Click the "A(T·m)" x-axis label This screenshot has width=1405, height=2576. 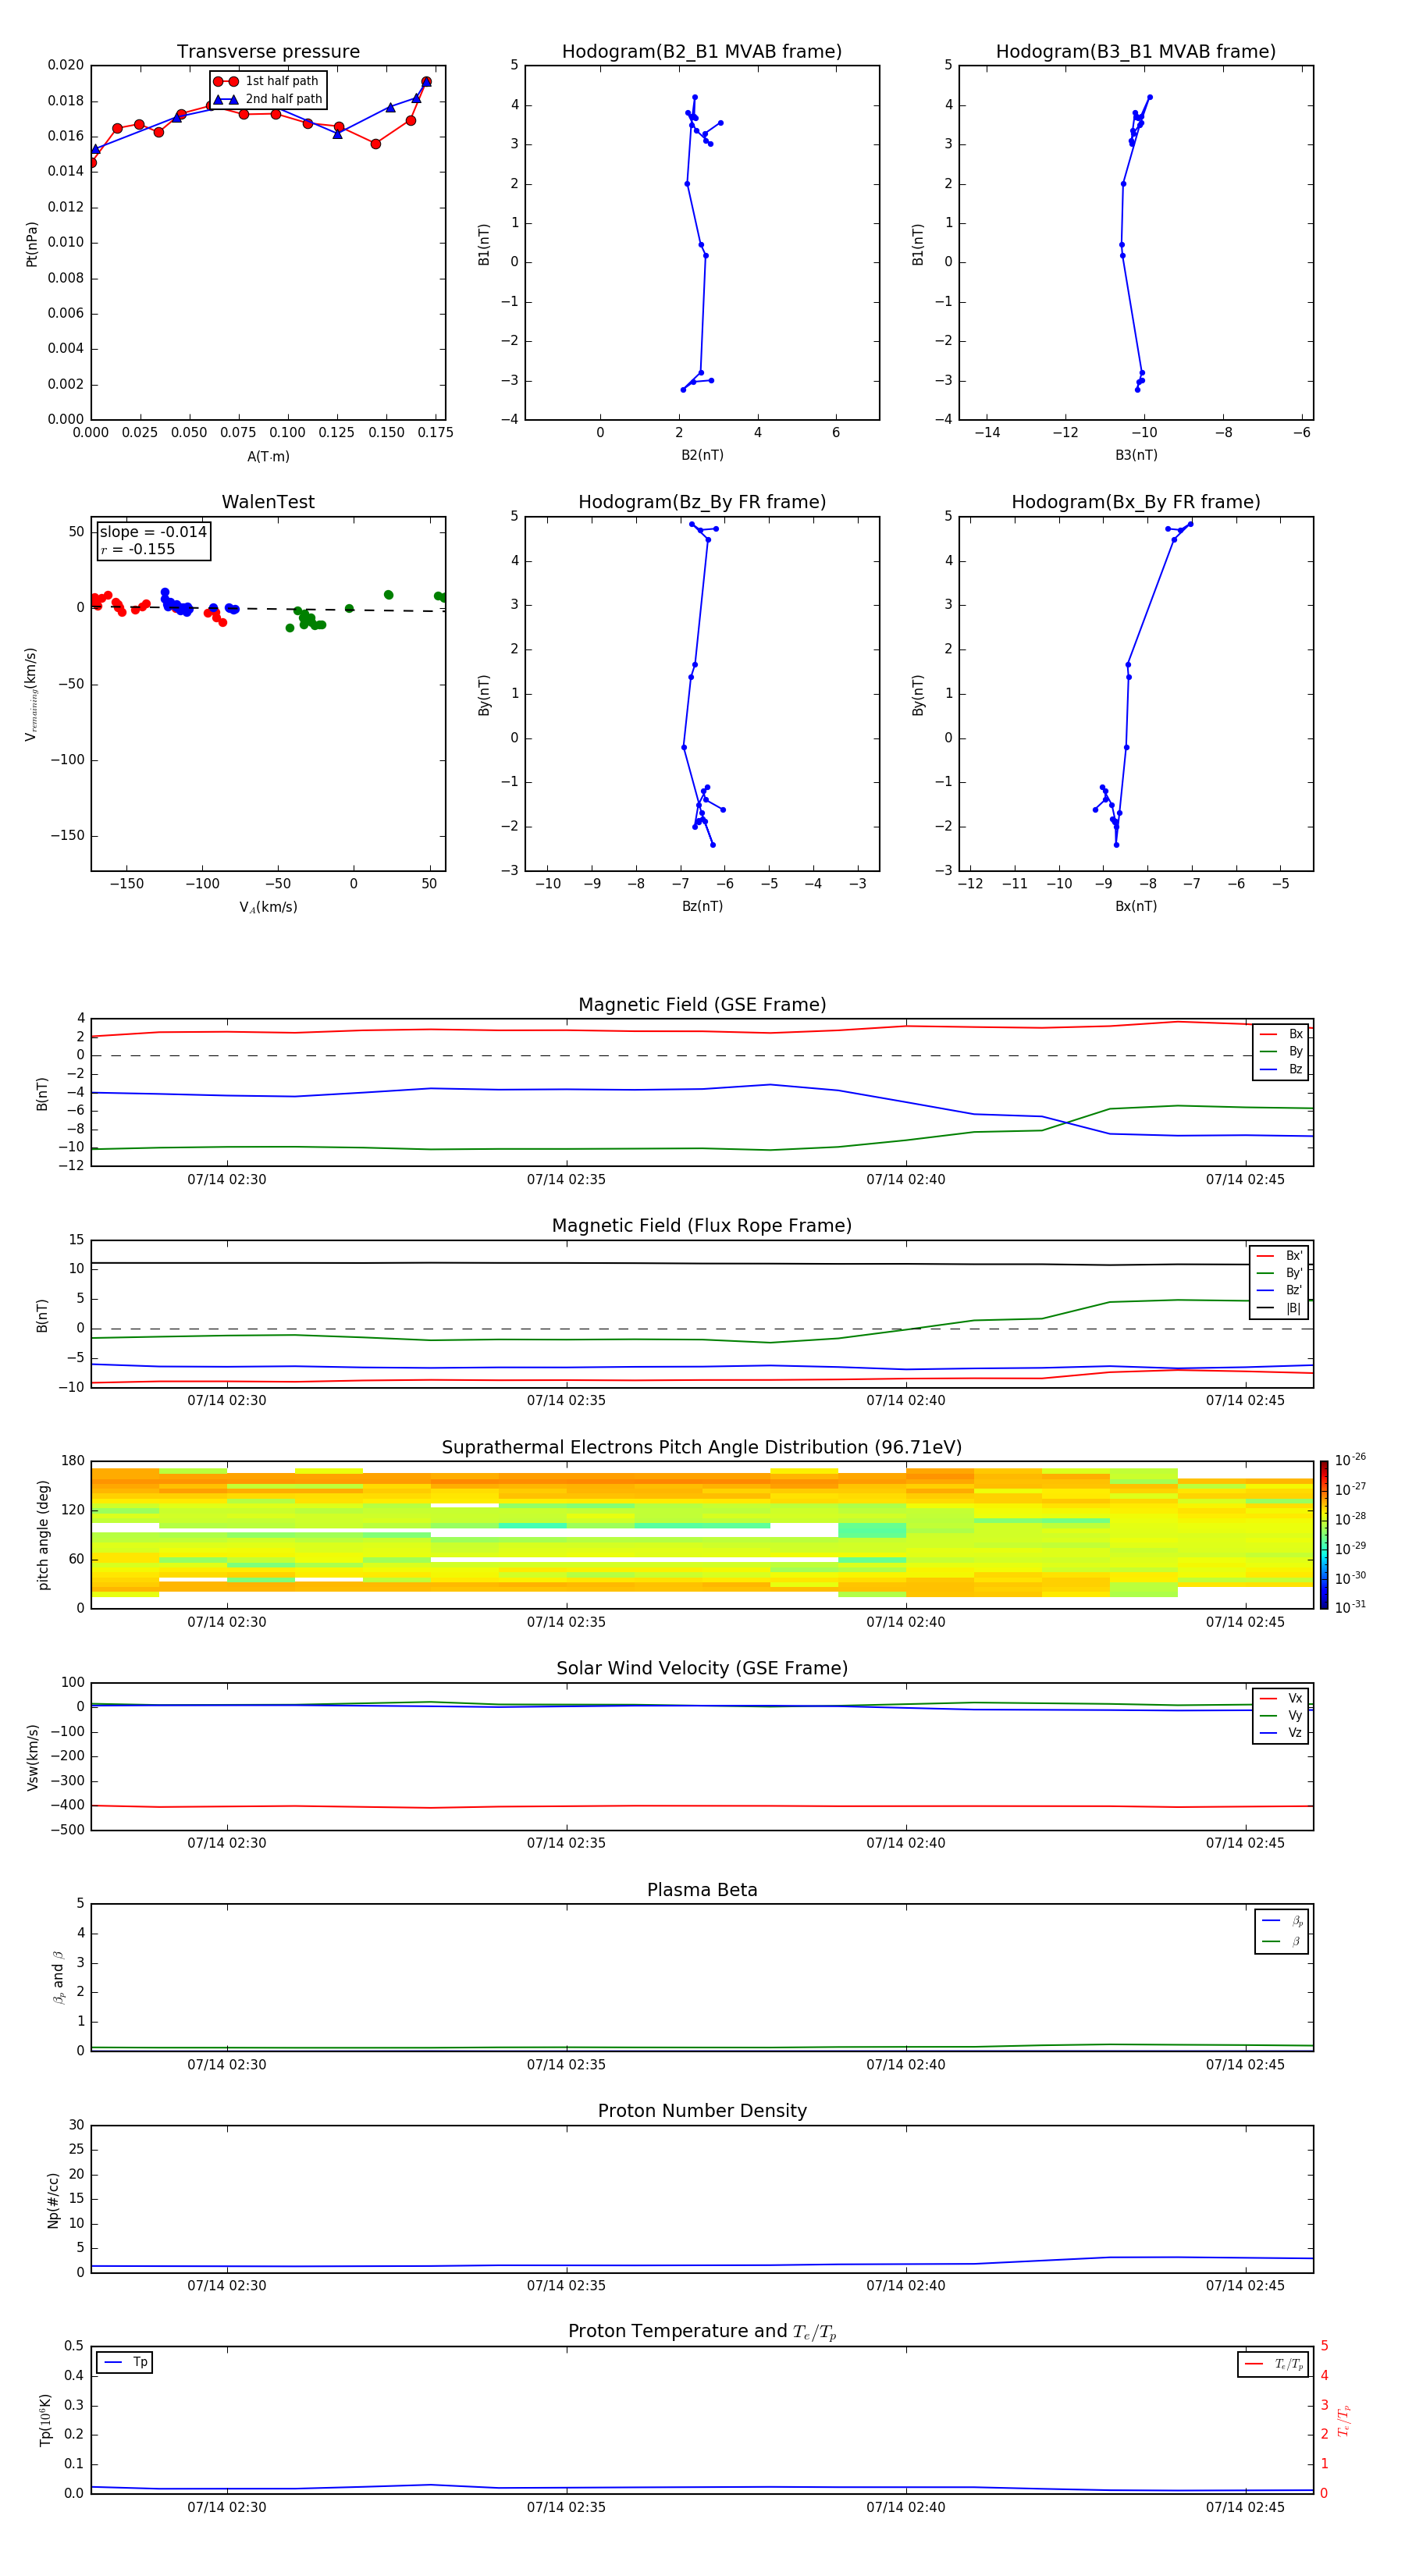[x=268, y=457]
